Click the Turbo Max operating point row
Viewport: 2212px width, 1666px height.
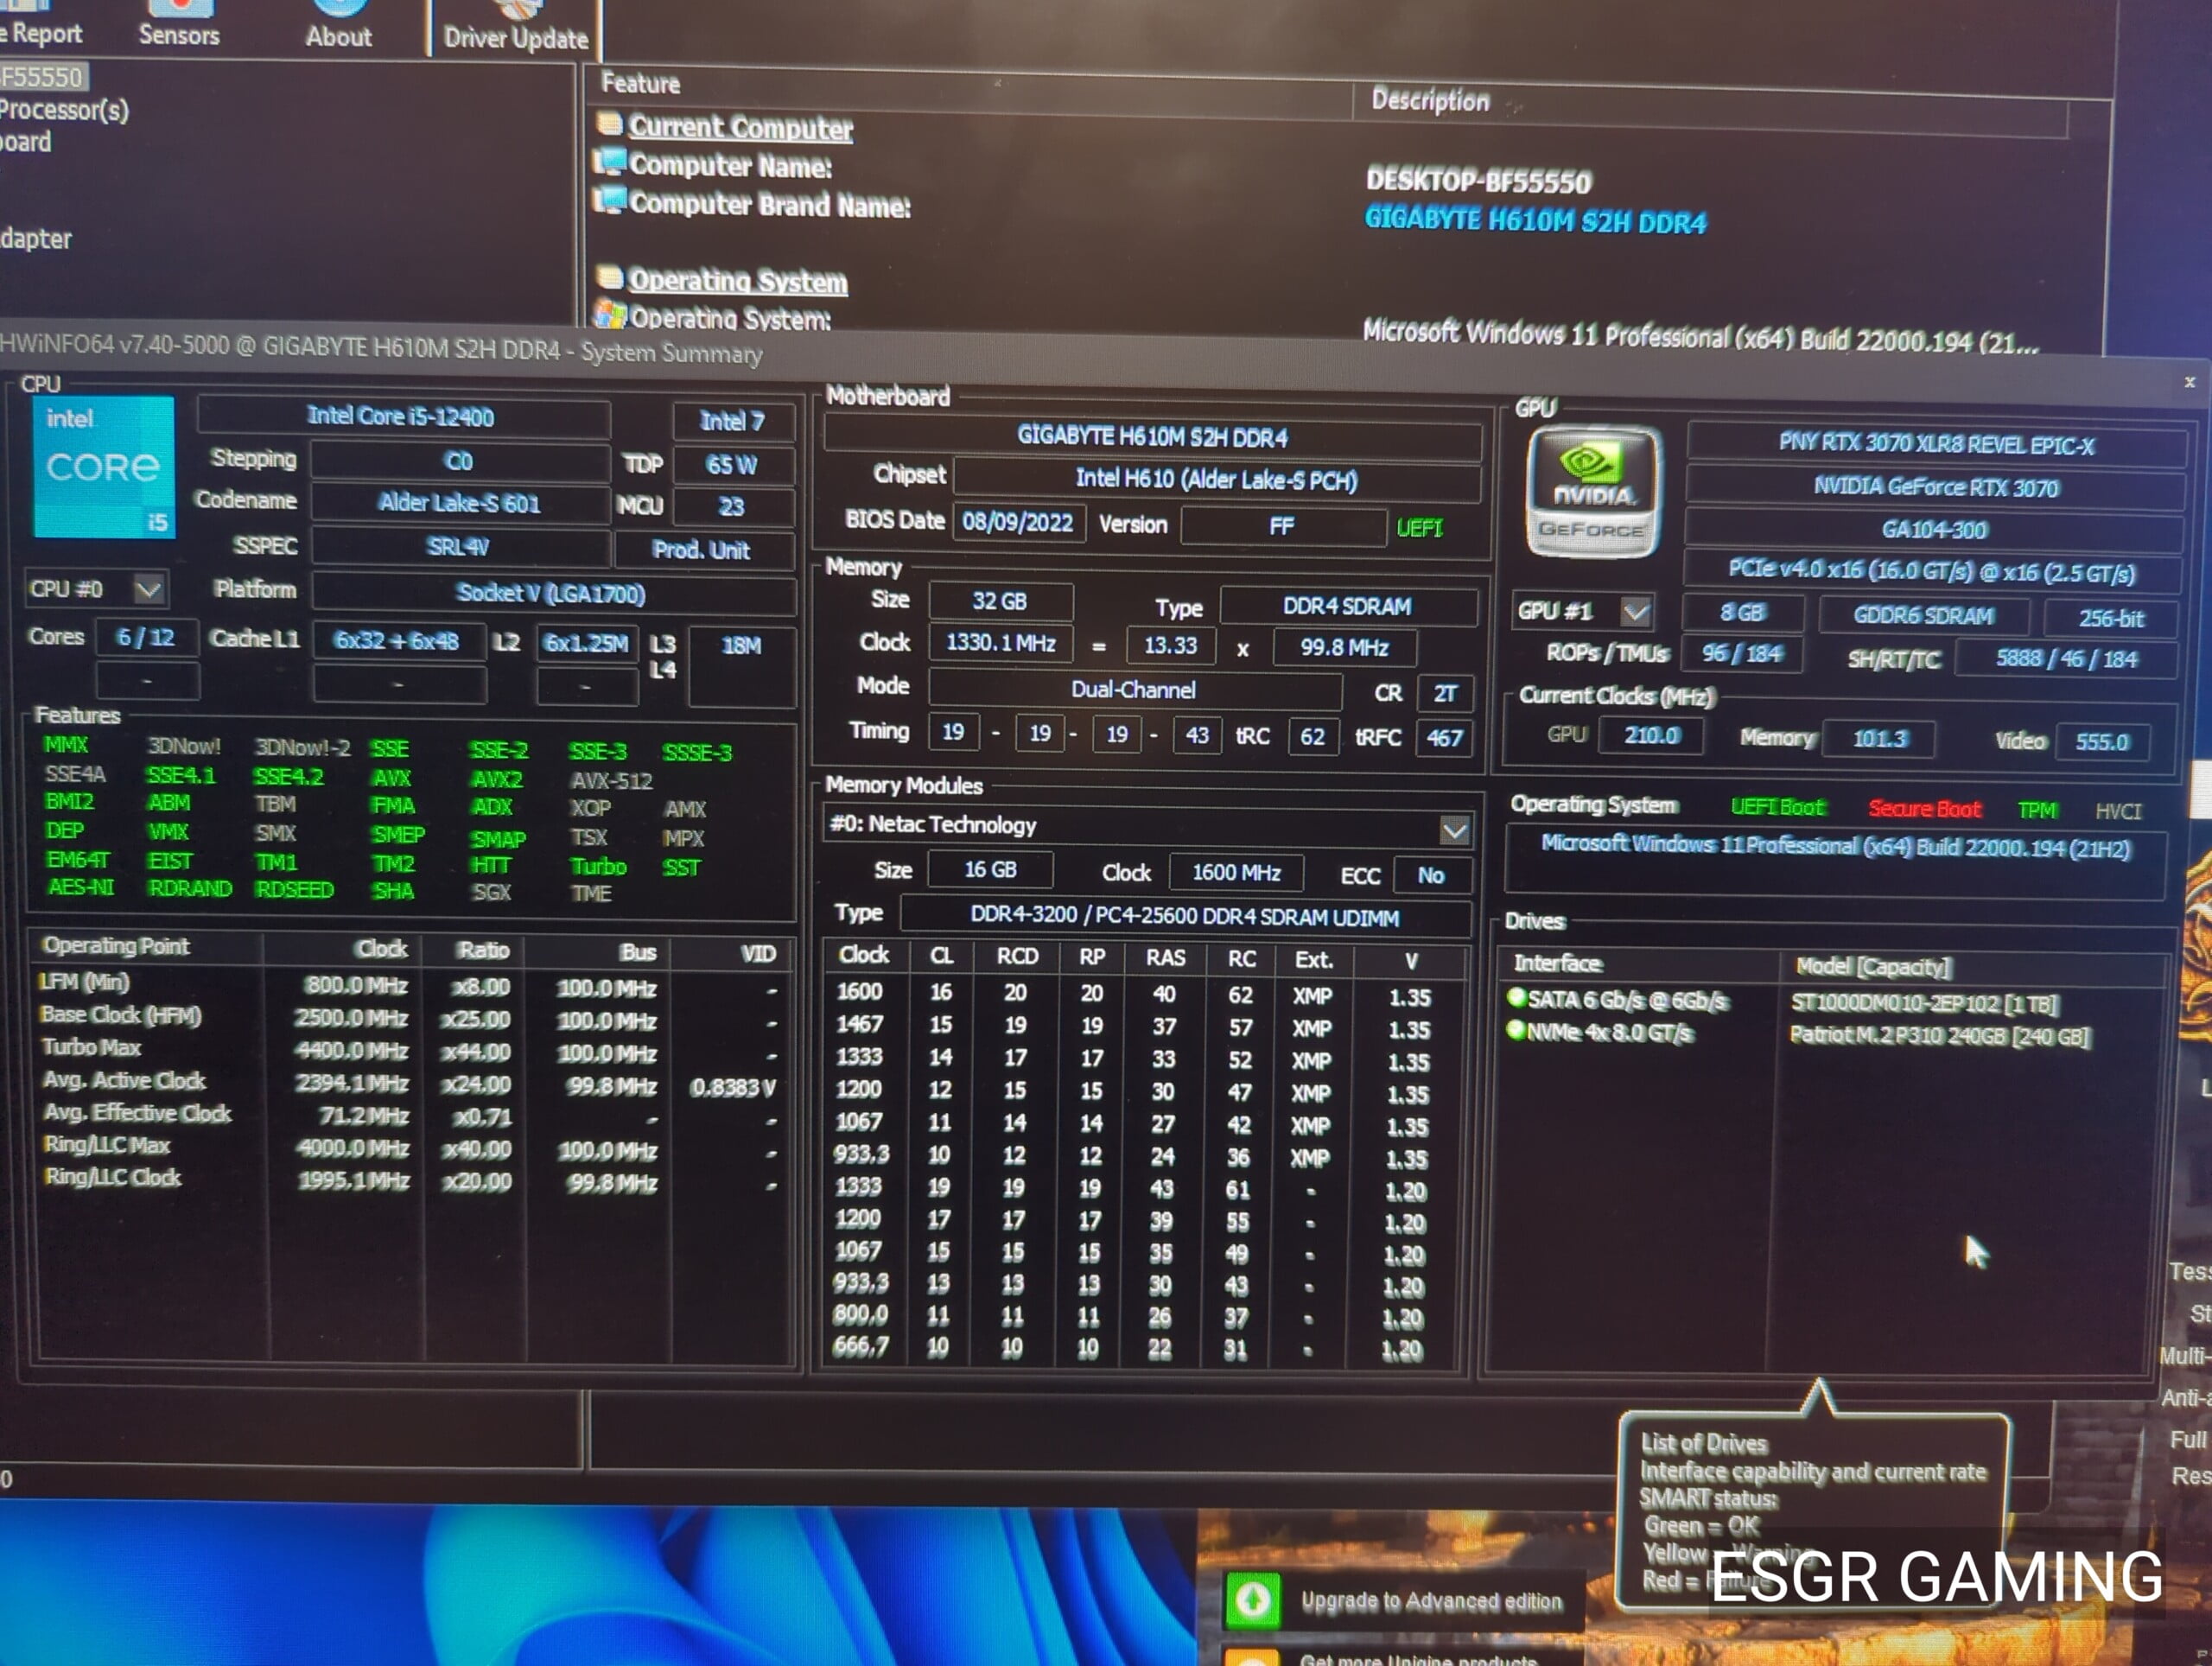click(x=412, y=1051)
